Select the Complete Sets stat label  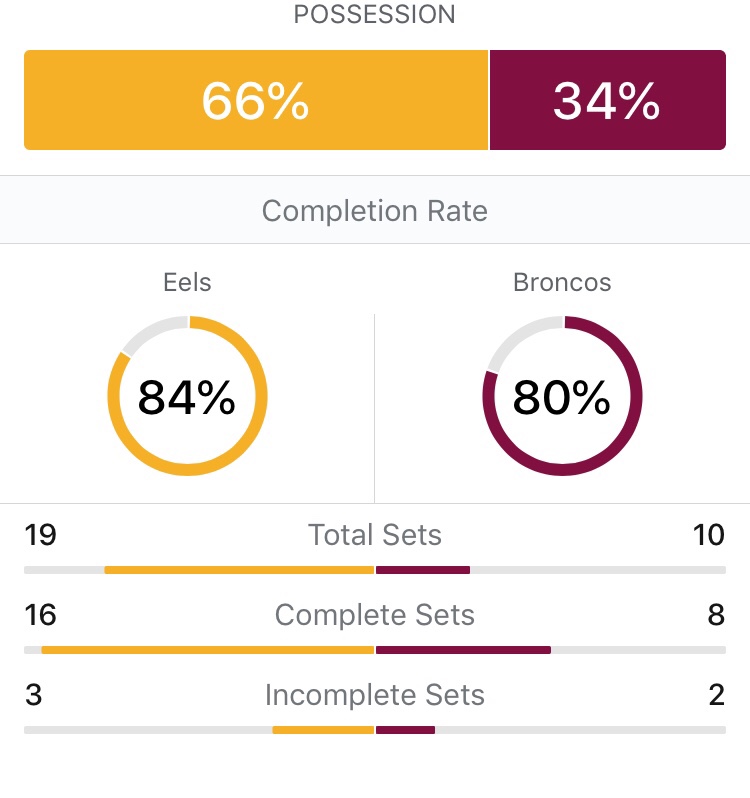[x=375, y=615]
